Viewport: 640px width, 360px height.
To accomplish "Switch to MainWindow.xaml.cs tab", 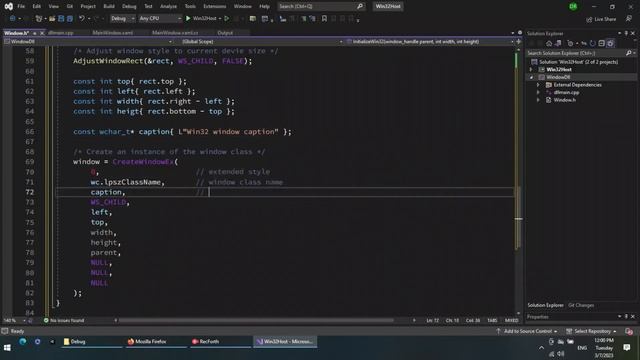I will 175,33.
